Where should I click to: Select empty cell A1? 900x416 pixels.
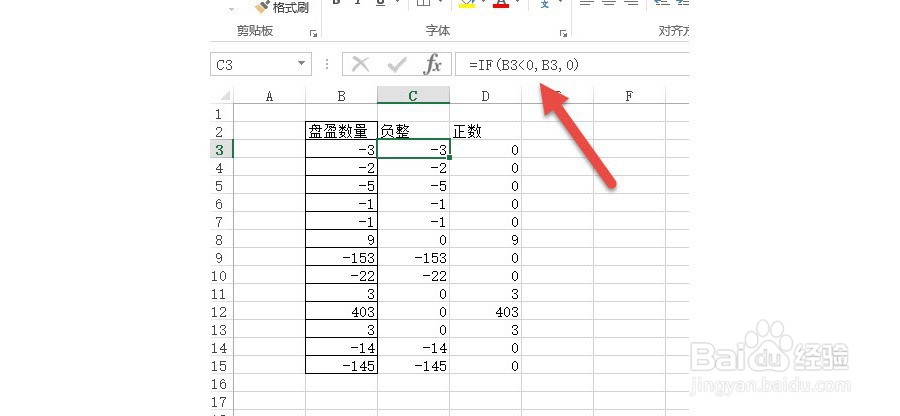[270, 114]
